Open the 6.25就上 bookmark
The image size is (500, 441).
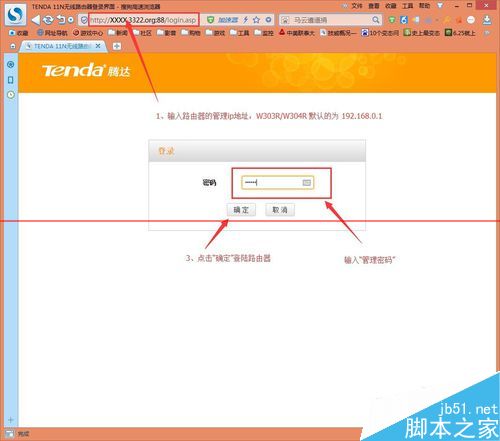tap(460, 33)
